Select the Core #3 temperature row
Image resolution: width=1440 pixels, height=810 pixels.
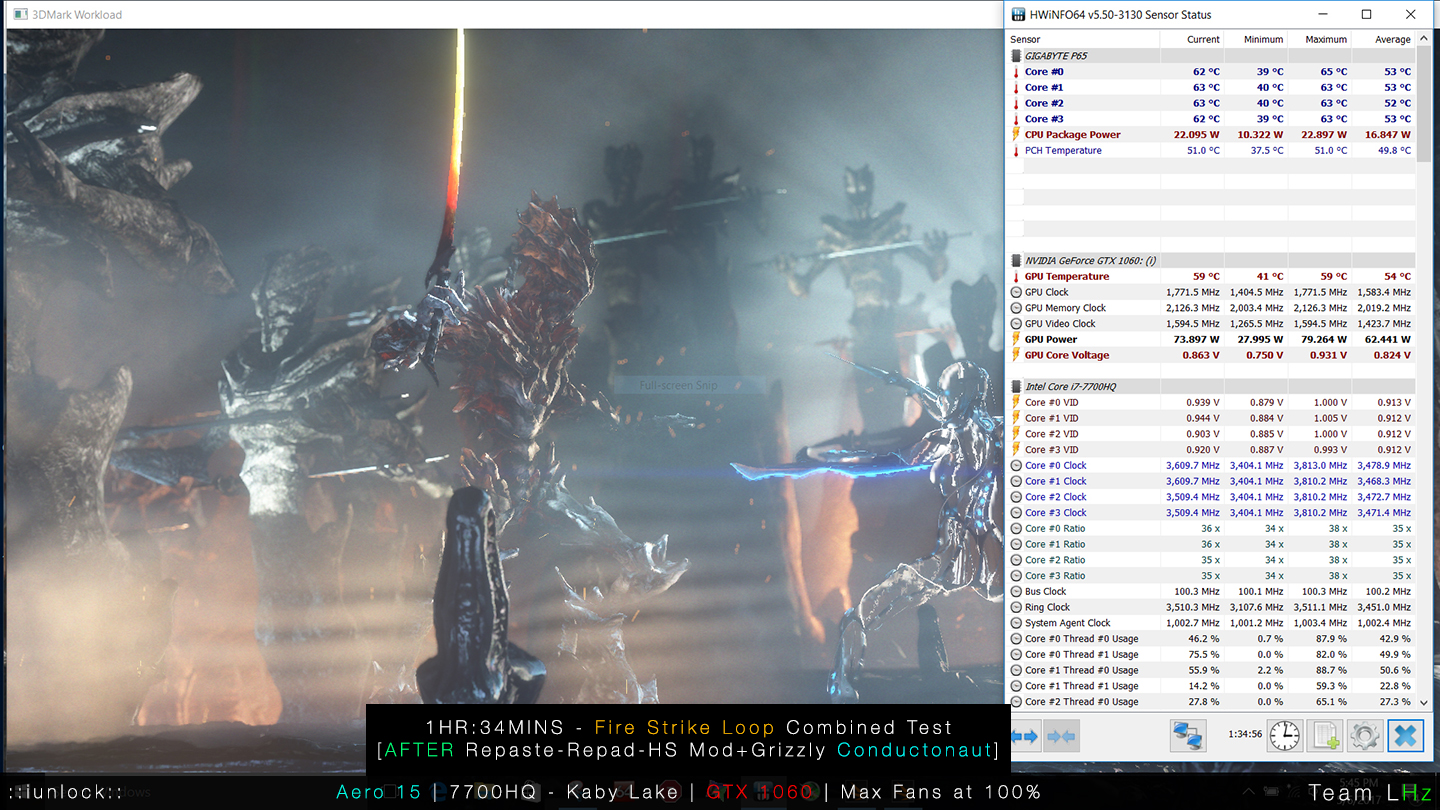click(1211, 119)
